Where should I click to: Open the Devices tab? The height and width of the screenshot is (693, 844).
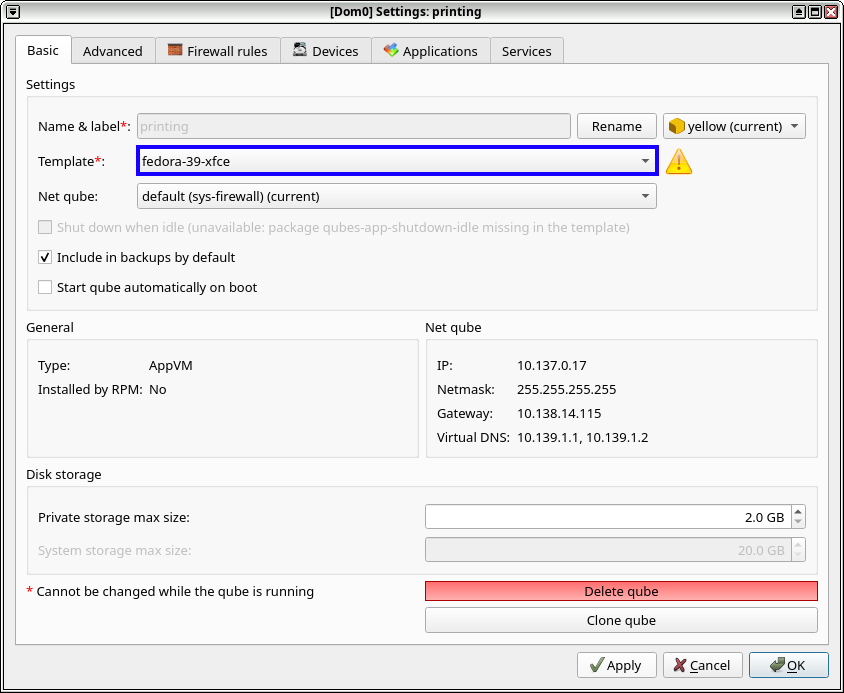tap(326, 51)
